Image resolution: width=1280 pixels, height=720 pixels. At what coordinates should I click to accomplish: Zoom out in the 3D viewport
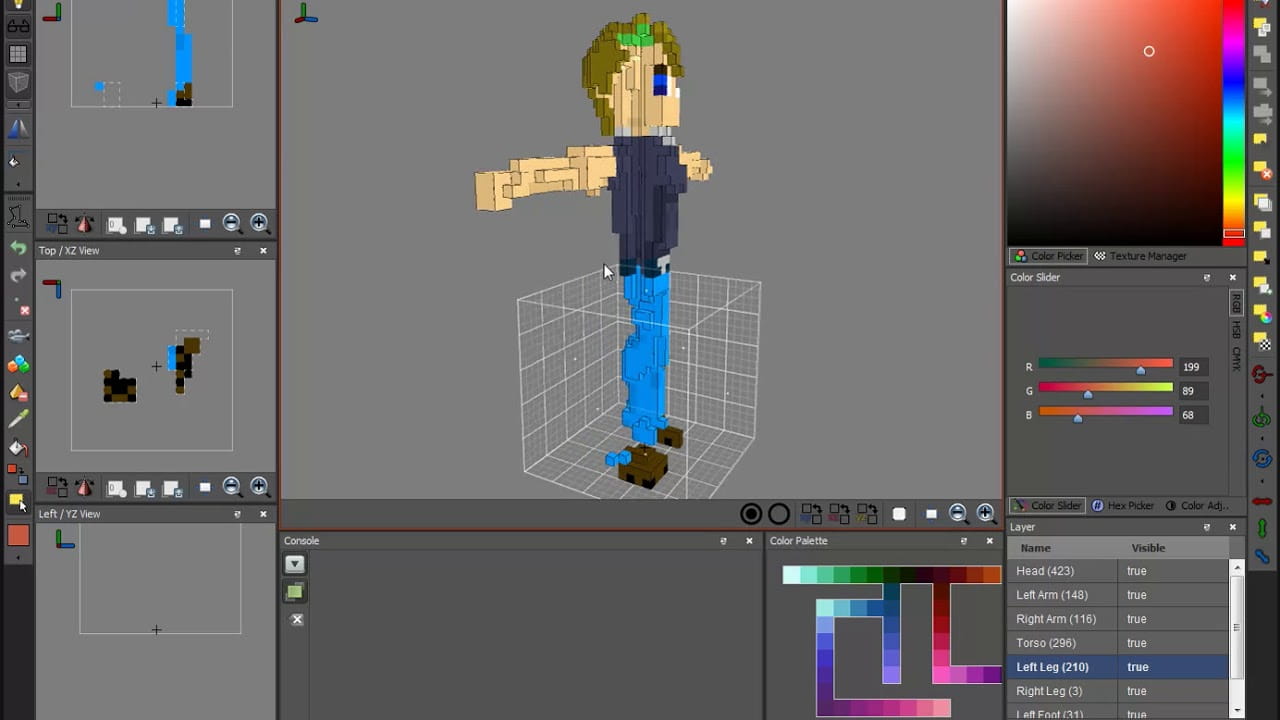958,514
